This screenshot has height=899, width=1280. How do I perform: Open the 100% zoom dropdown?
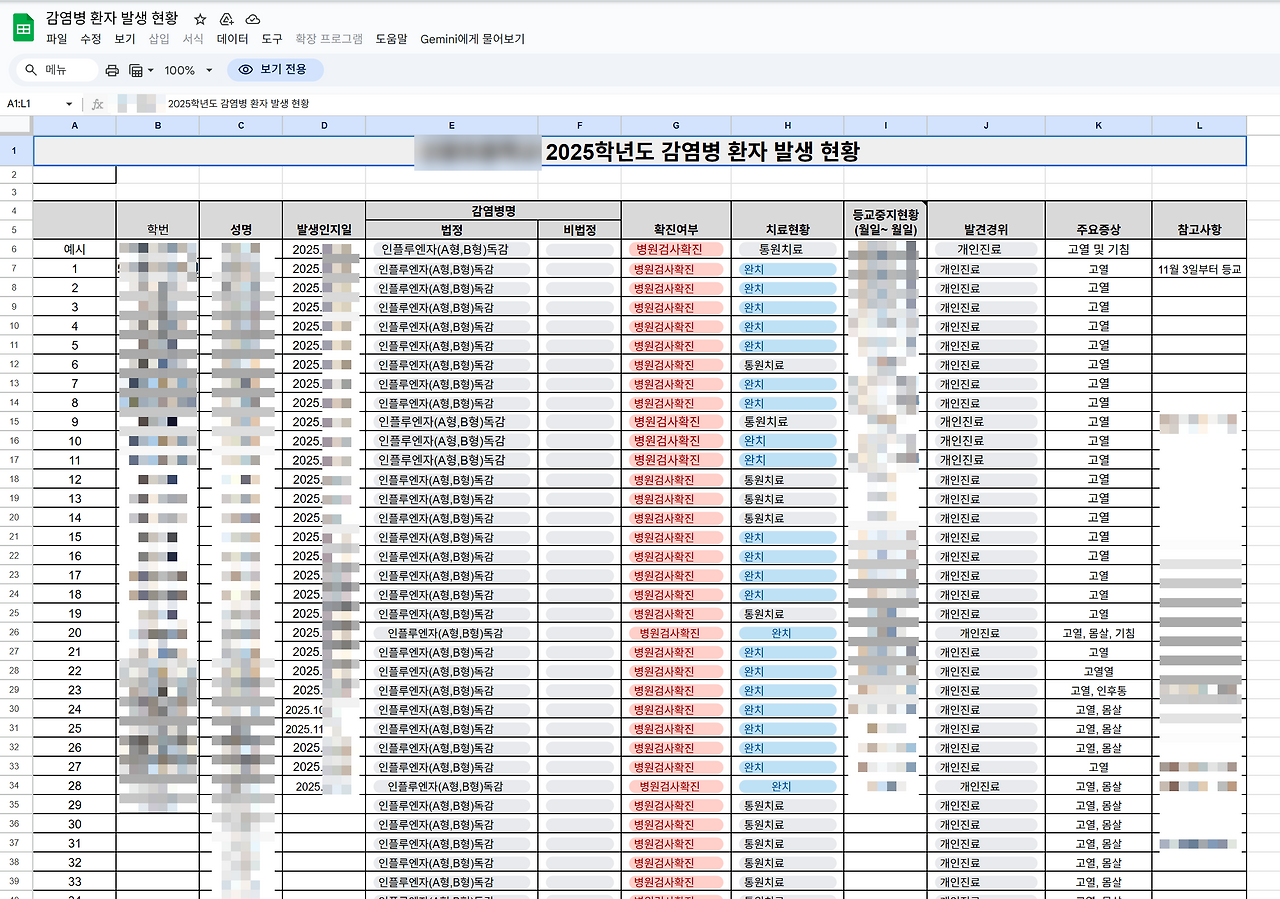(189, 70)
